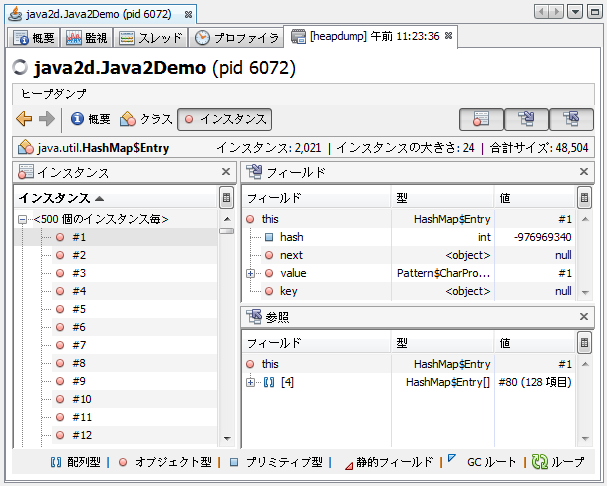
Task: Open column chooser in fields table
Action: [x=585, y=198]
